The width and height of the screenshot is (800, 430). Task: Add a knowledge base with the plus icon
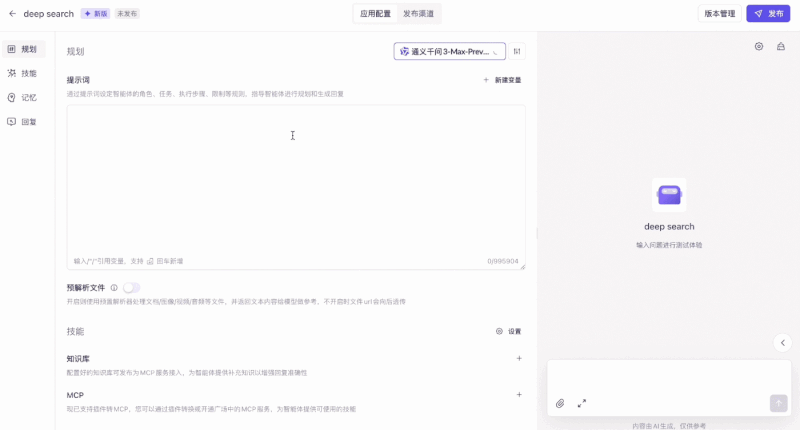tap(518, 358)
